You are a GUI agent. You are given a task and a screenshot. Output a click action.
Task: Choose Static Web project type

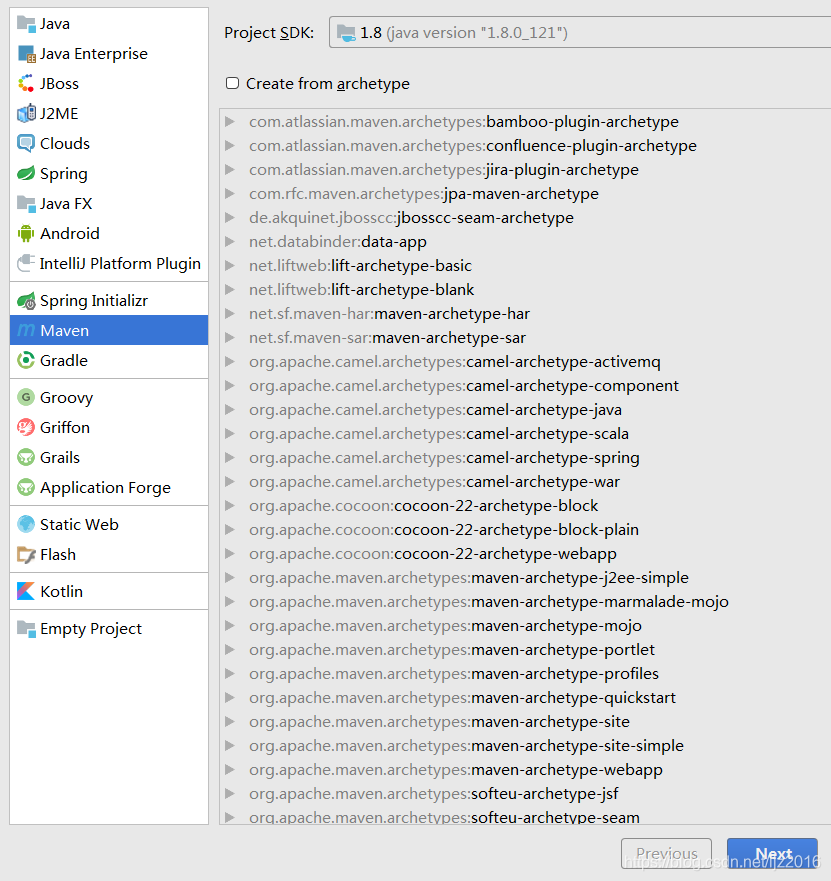109,524
